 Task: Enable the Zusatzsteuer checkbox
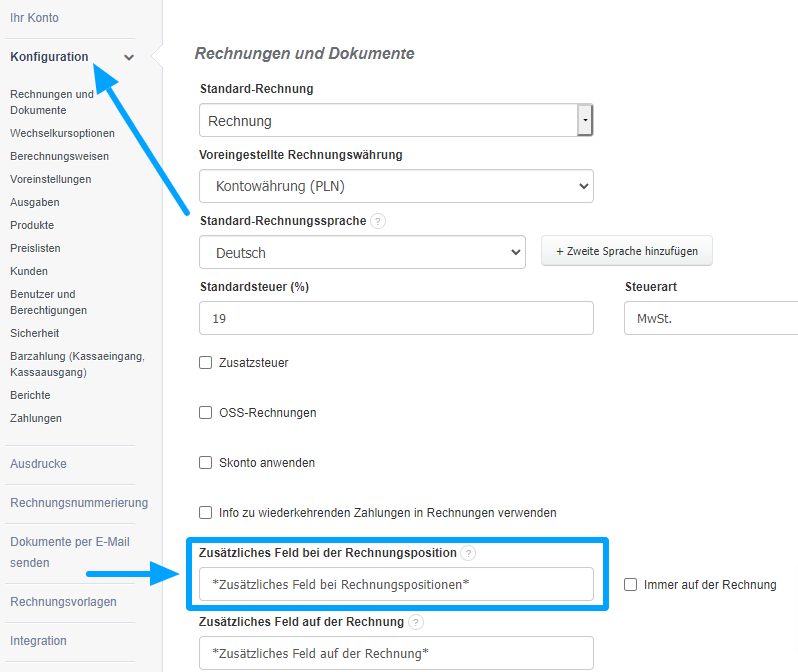(206, 363)
